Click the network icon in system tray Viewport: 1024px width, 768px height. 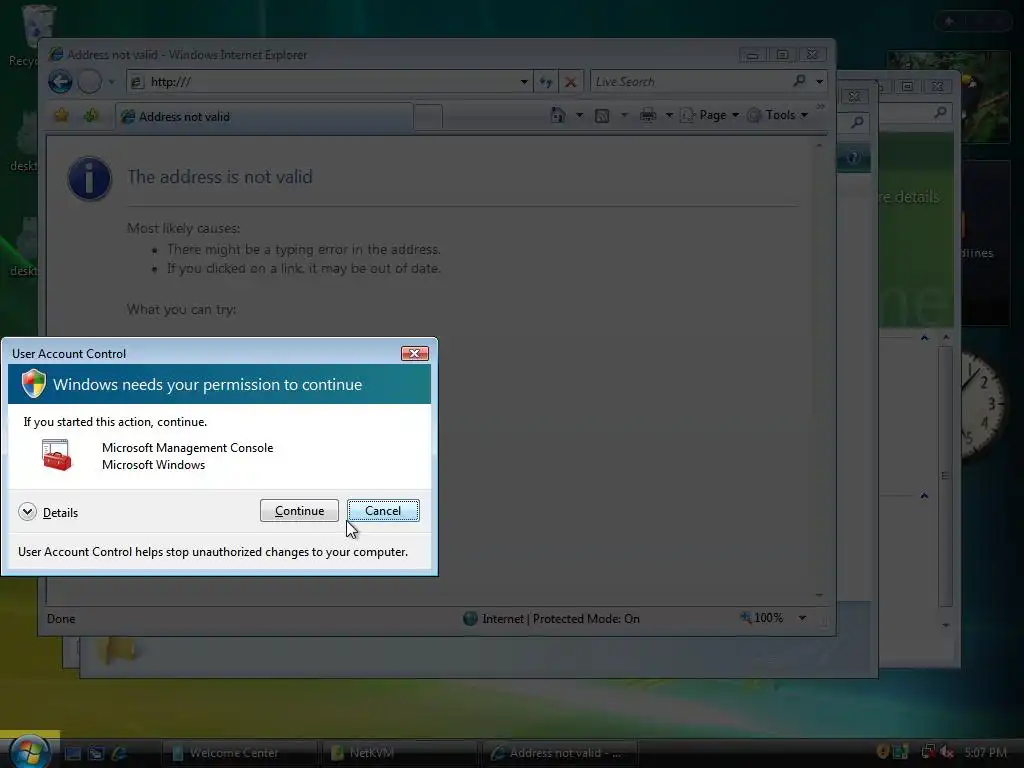(927, 752)
